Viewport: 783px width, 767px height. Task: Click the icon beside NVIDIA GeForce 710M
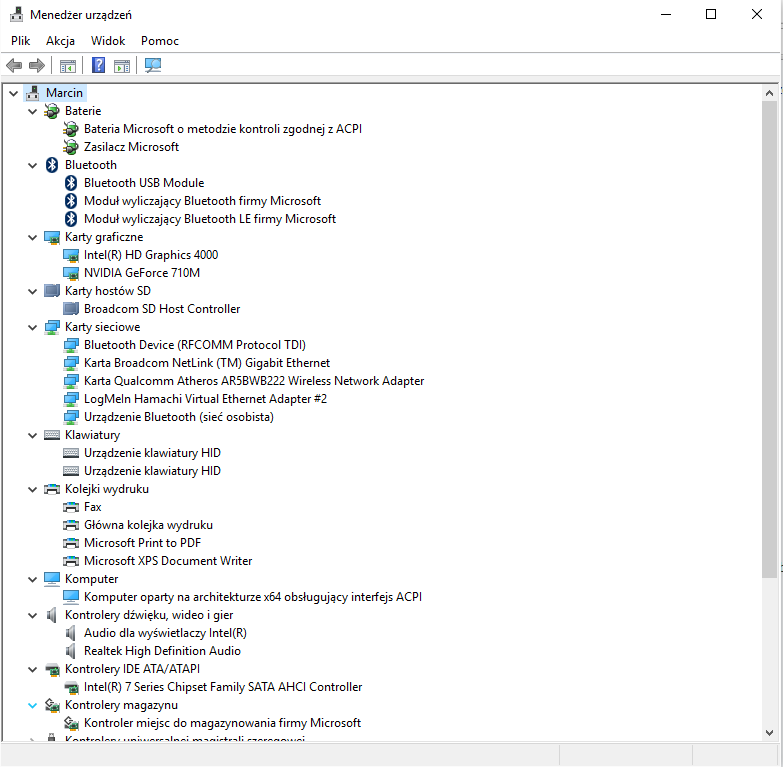71,273
